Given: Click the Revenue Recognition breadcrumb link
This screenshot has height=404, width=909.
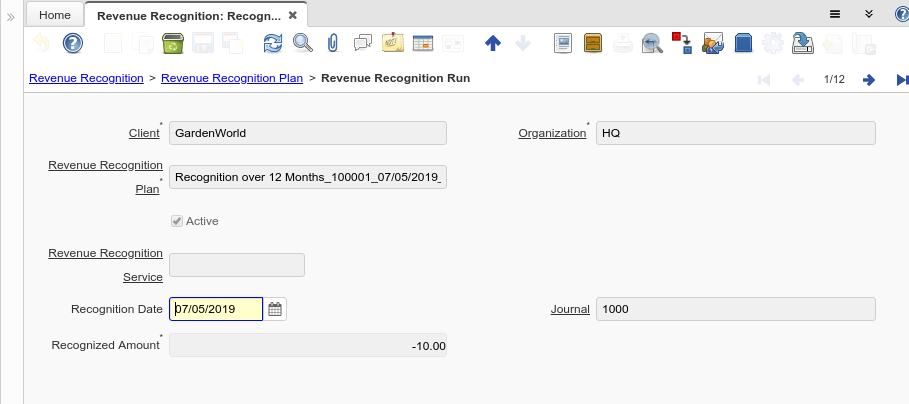Looking at the screenshot, I should [86, 78].
